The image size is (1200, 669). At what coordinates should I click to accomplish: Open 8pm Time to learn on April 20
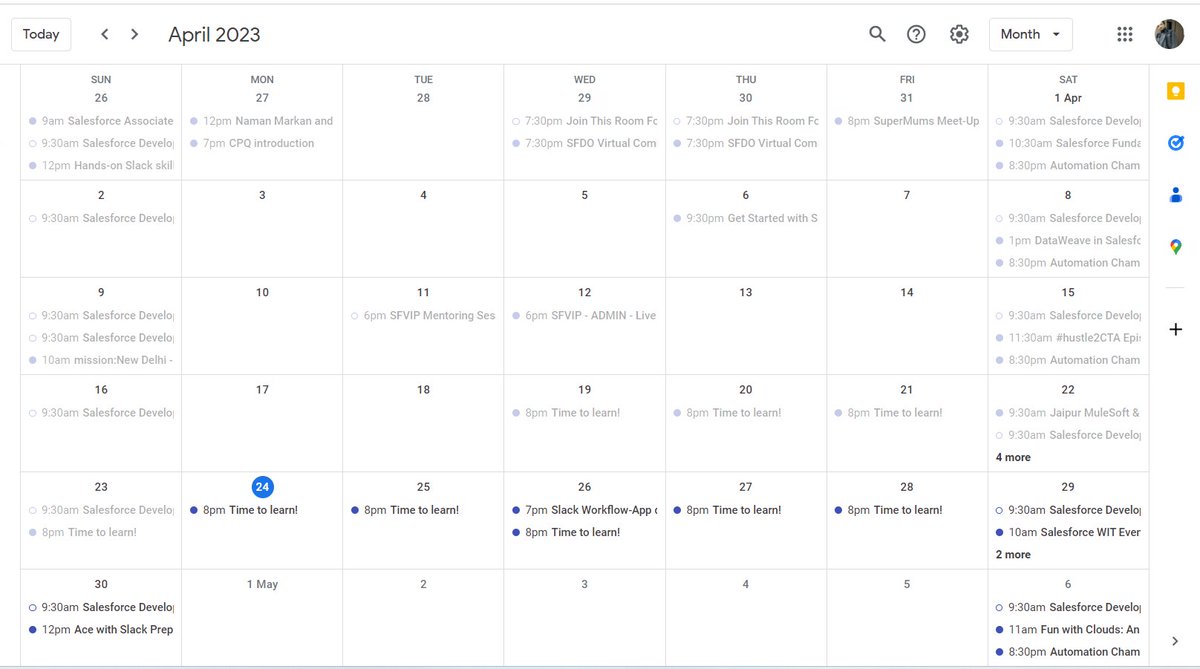click(x=745, y=412)
